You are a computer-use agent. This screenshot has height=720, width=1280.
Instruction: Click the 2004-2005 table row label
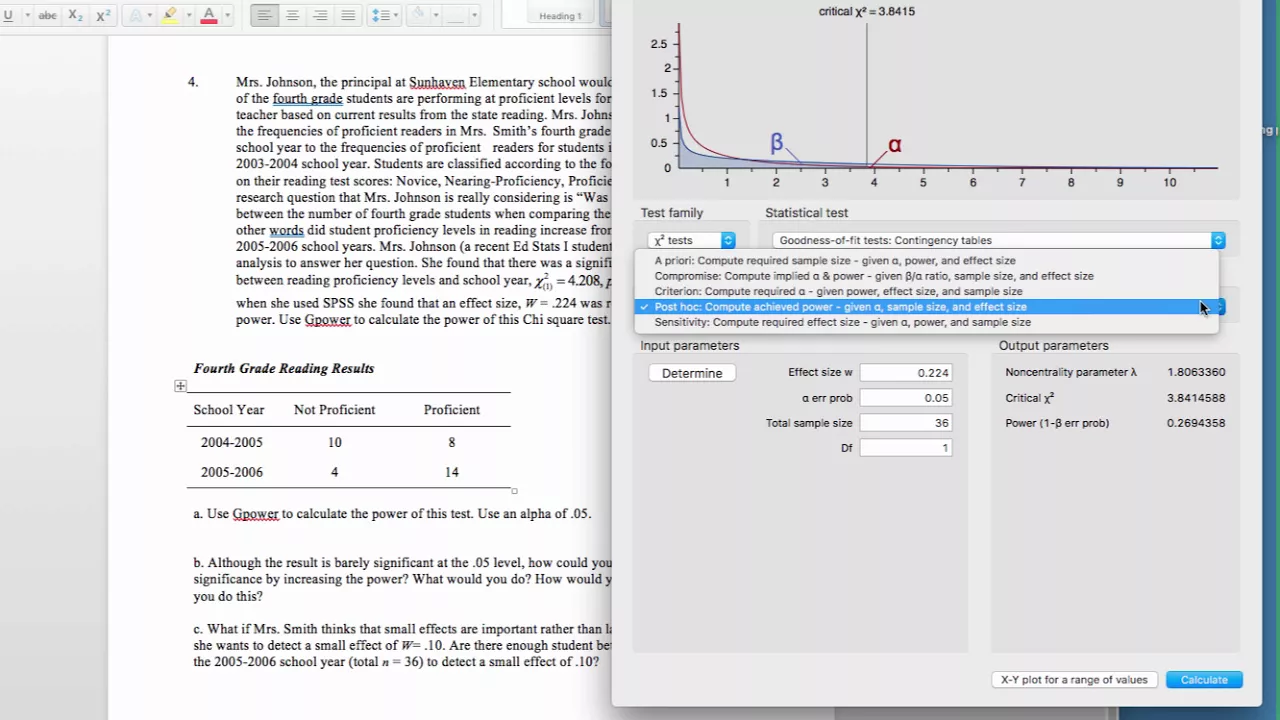pos(231,442)
